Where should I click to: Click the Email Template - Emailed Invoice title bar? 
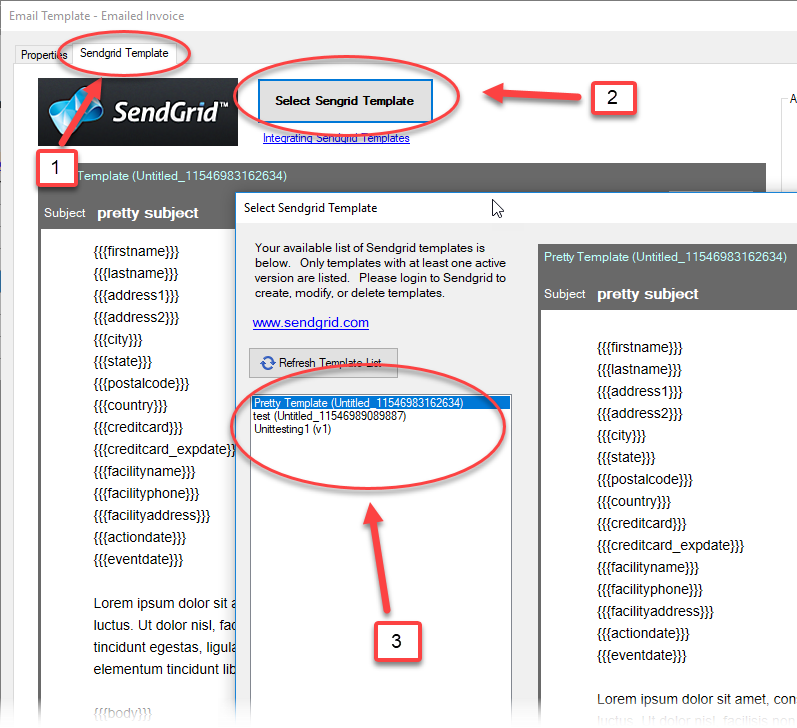click(x=98, y=16)
